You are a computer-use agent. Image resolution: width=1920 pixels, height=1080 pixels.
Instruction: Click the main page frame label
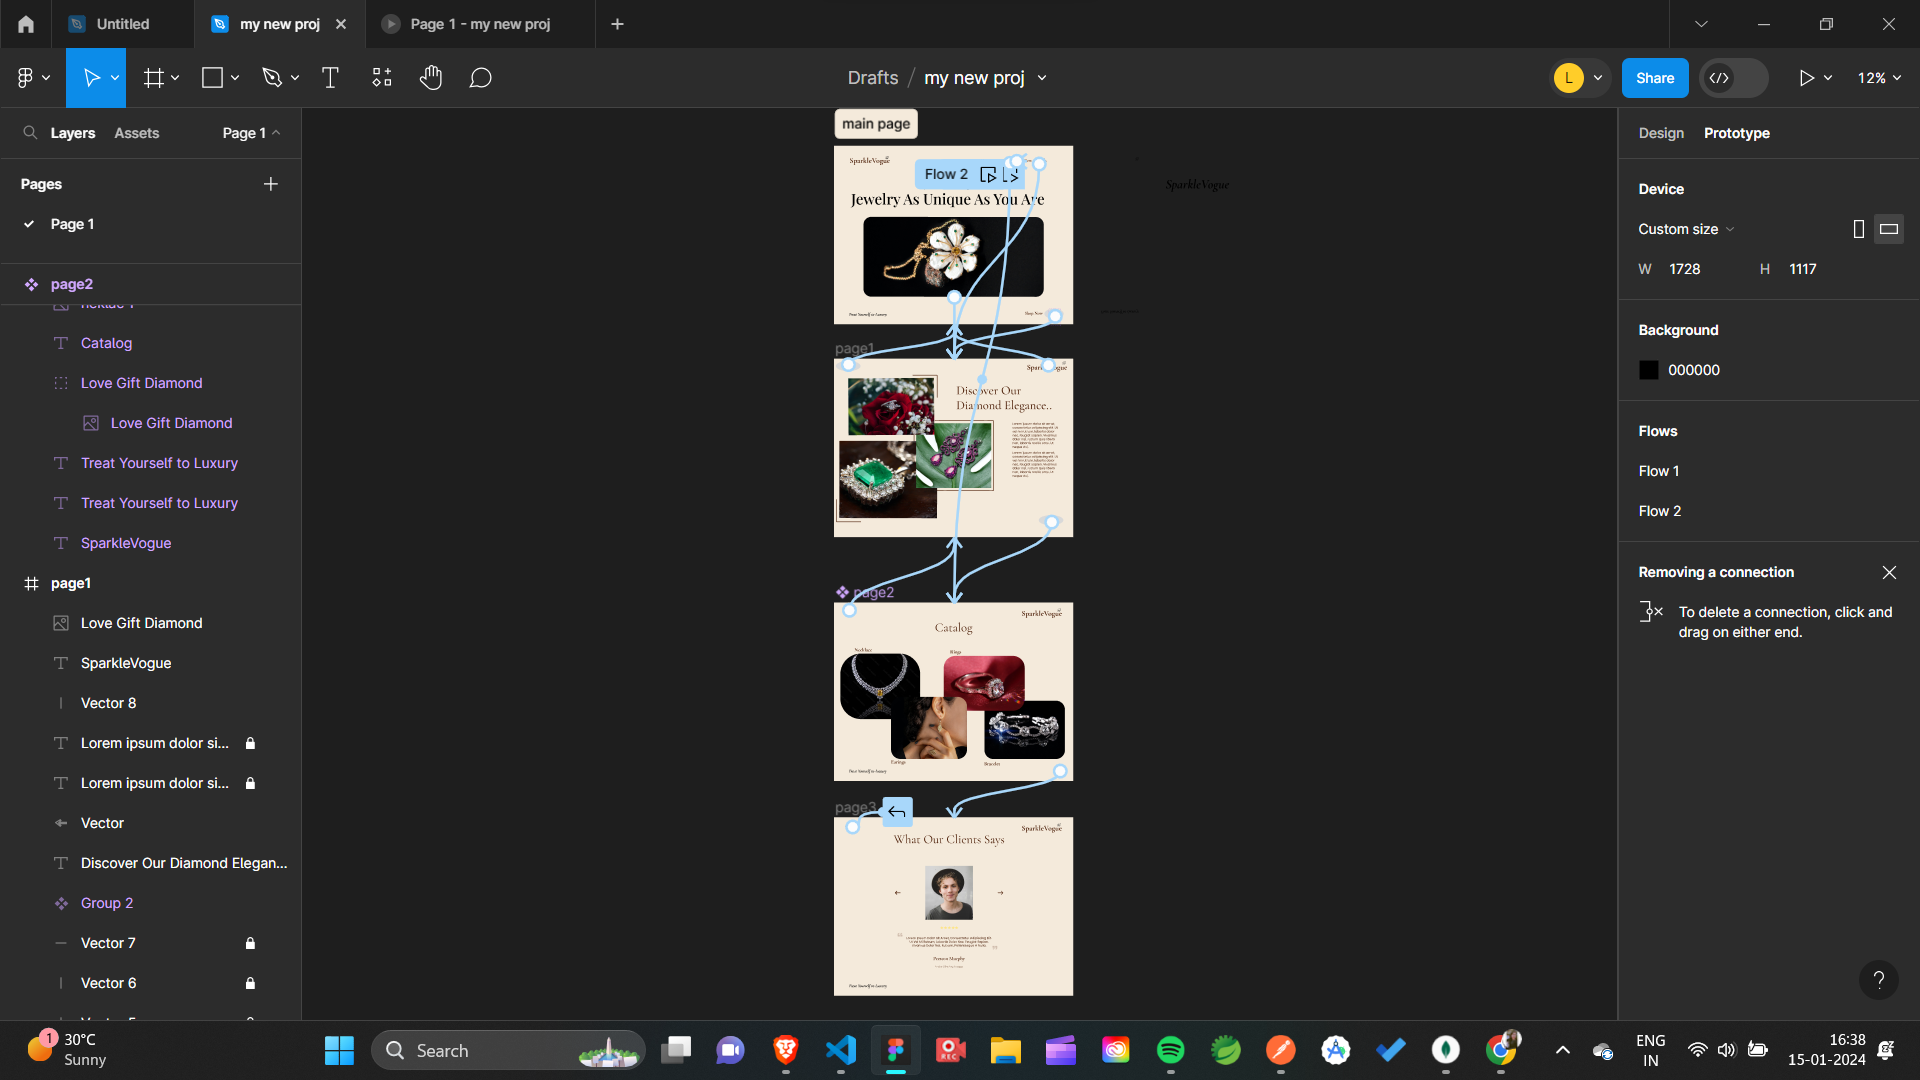pyautogui.click(x=876, y=124)
